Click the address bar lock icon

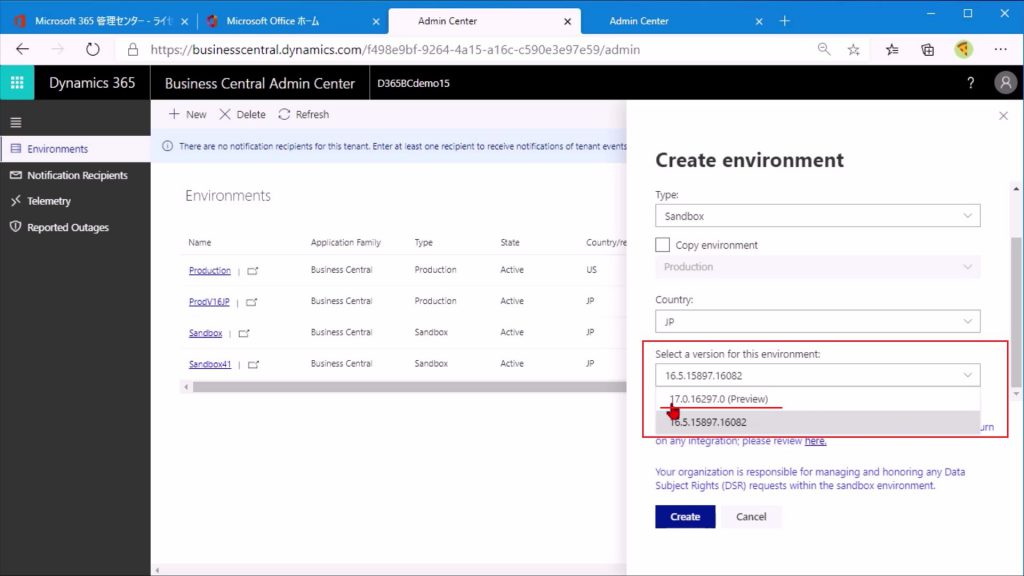pyautogui.click(x=133, y=50)
